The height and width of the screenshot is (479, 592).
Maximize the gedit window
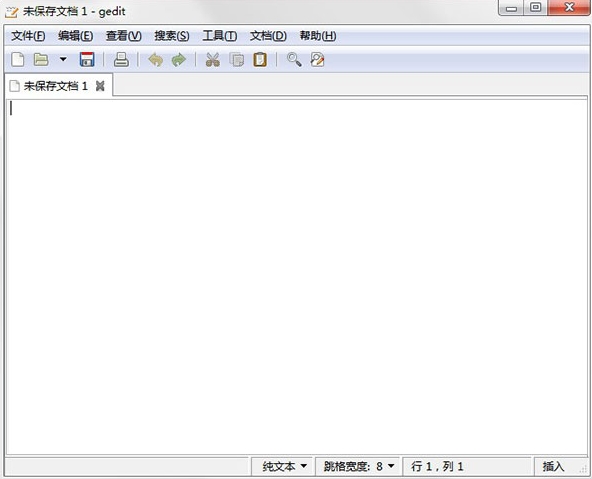click(535, 8)
